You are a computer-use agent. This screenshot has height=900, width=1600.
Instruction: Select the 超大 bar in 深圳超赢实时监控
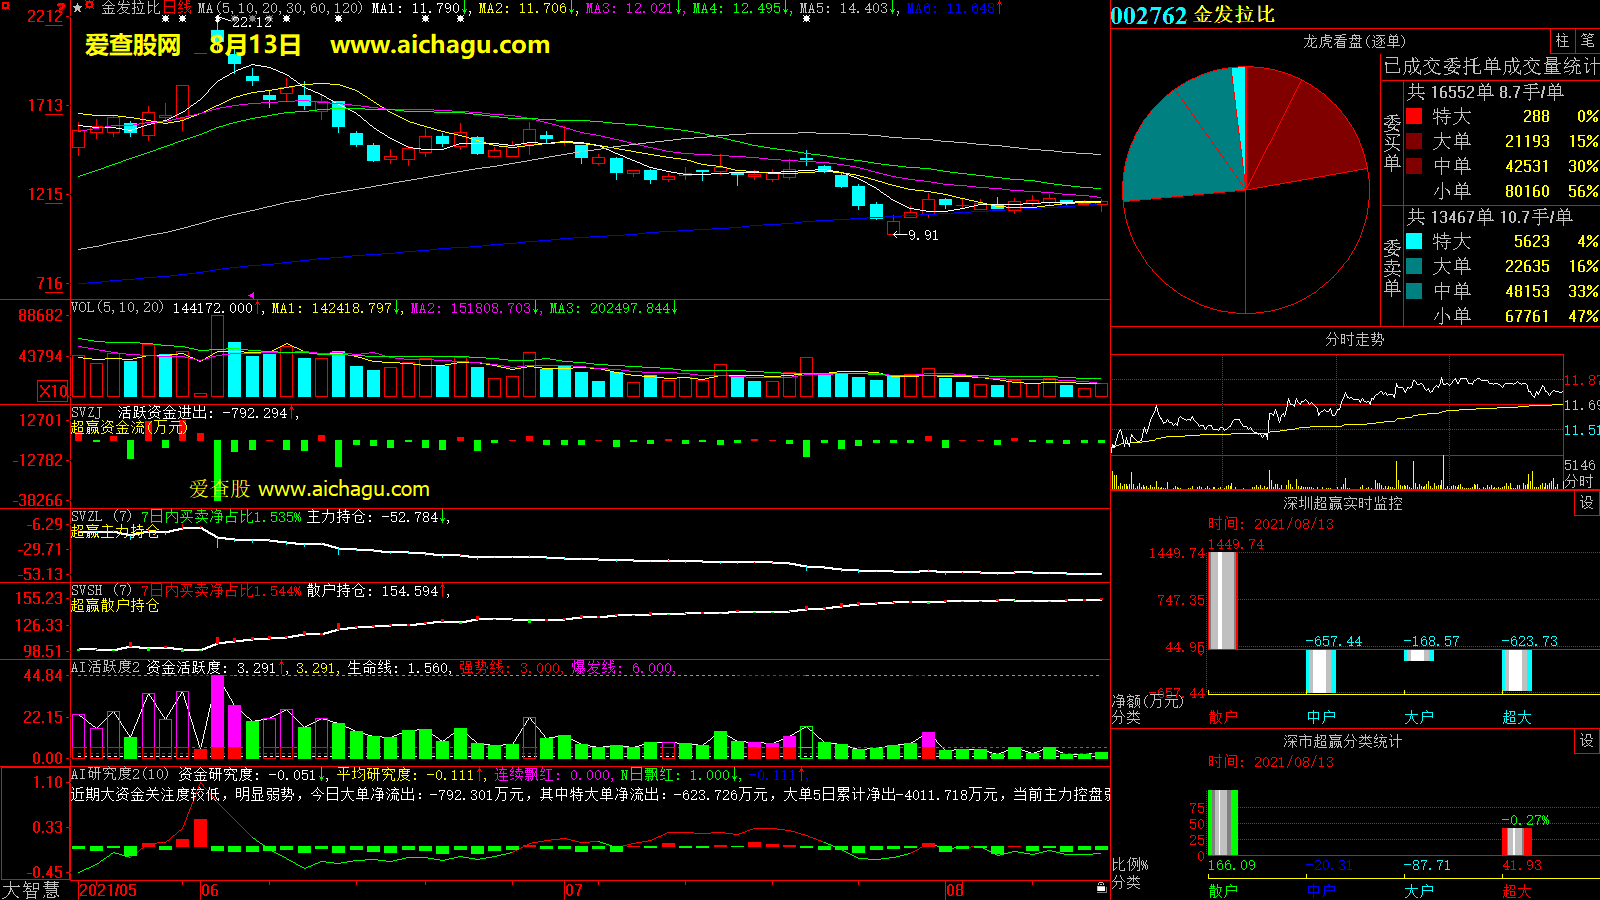(x=1516, y=670)
